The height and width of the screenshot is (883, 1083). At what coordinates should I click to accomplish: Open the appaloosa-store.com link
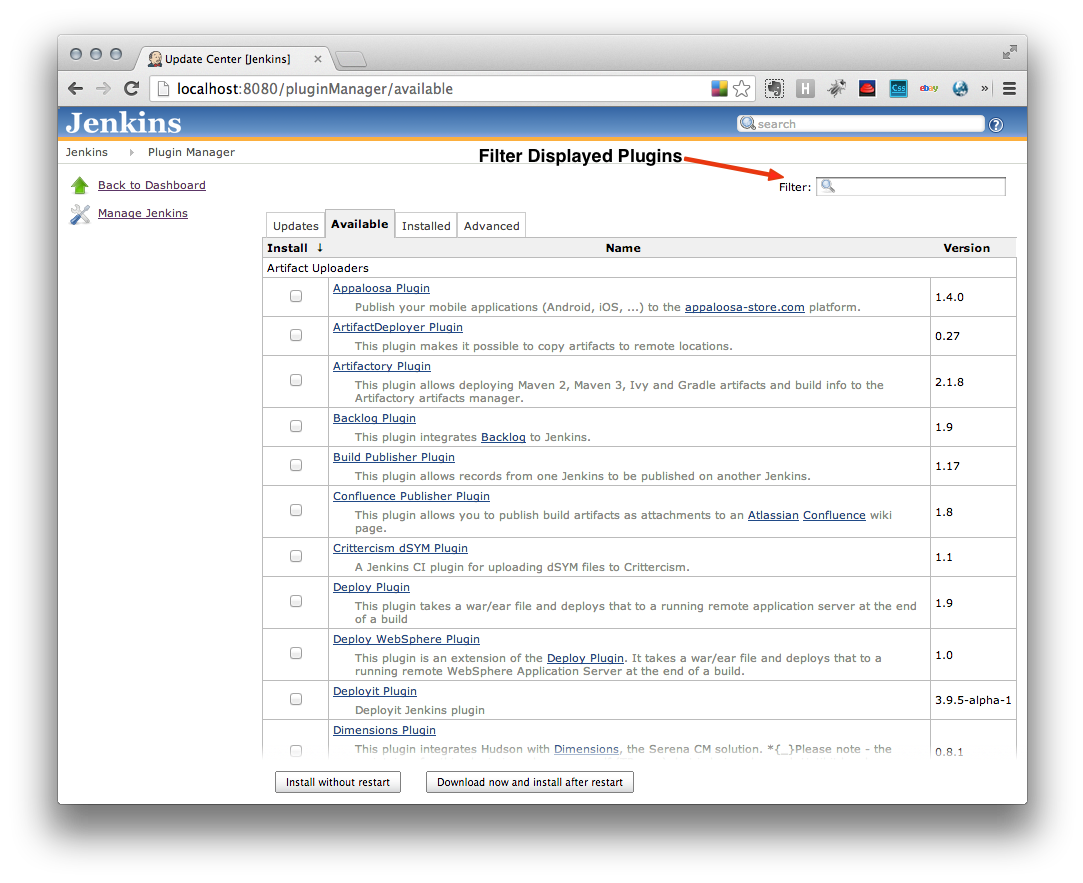[x=745, y=307]
